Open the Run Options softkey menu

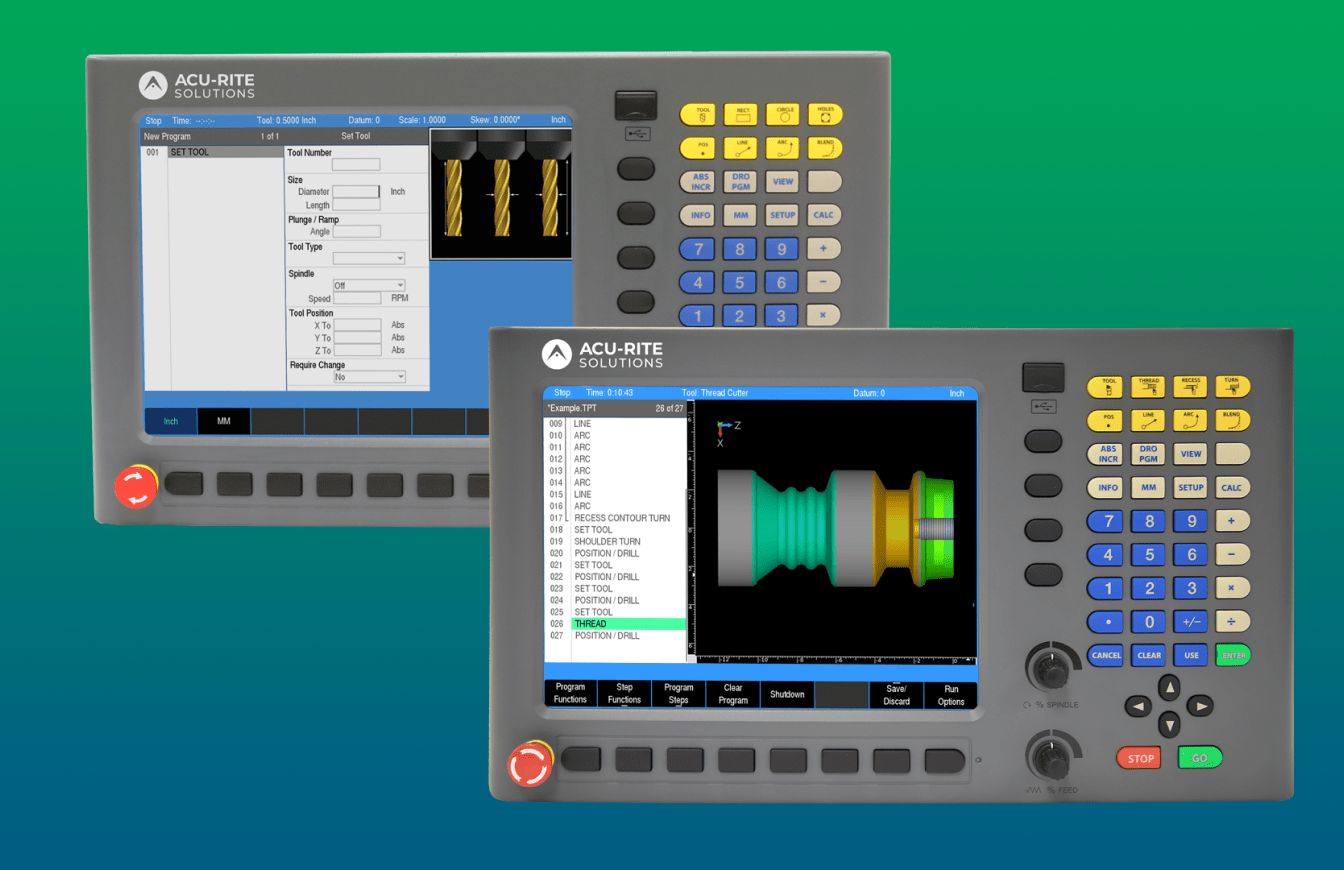point(950,694)
